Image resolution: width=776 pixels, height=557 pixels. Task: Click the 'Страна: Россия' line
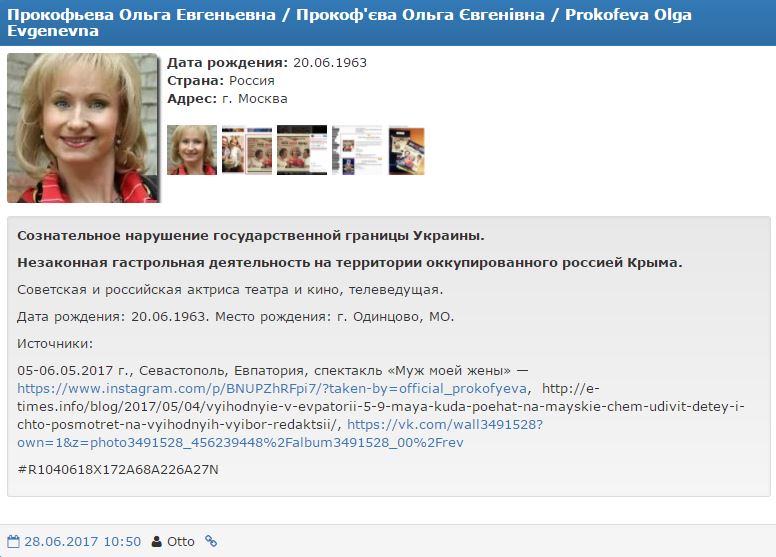click(x=221, y=81)
